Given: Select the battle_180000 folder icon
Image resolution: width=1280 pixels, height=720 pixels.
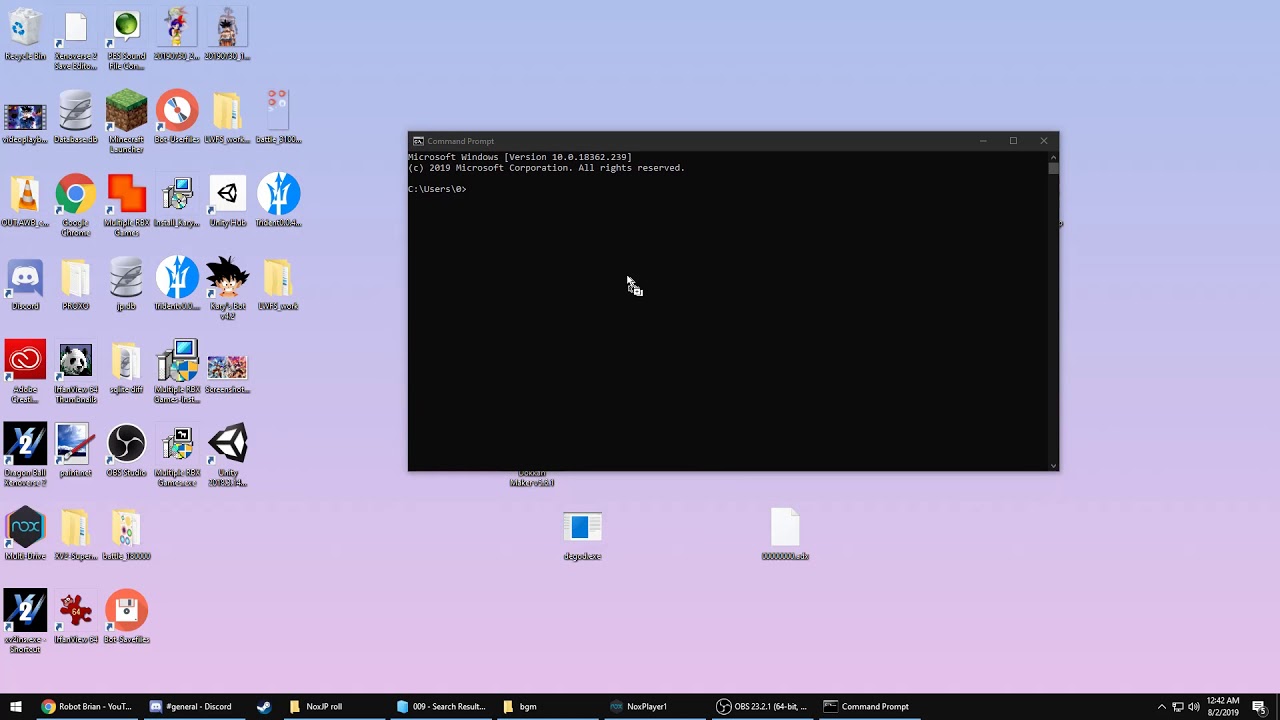Looking at the screenshot, I should tap(126, 534).
